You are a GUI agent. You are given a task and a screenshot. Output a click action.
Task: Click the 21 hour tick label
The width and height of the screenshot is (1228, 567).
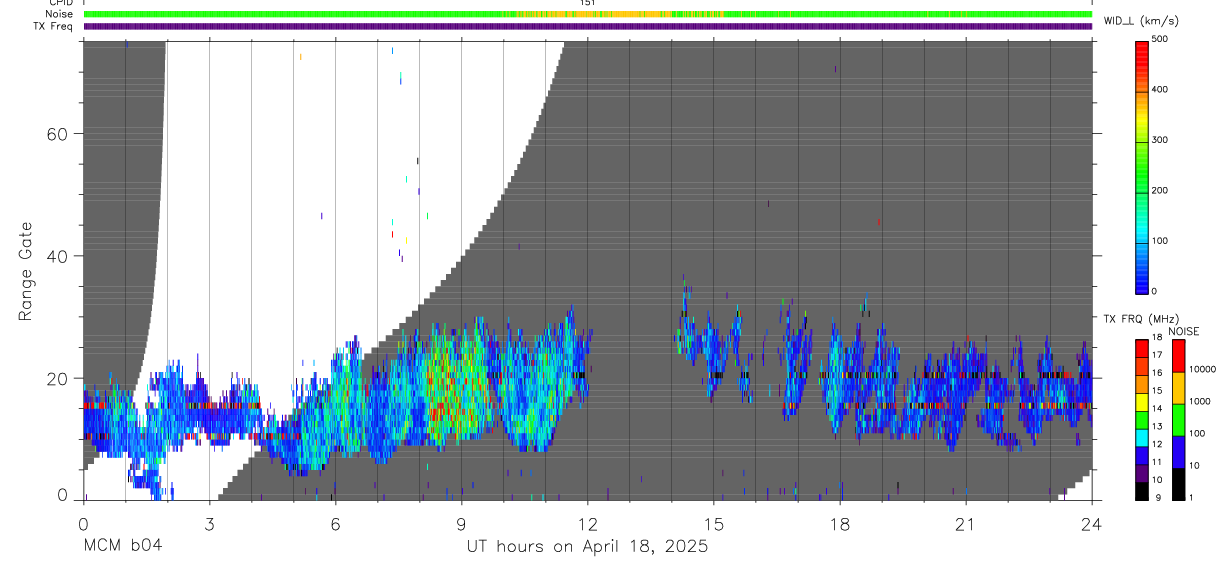coord(965,524)
